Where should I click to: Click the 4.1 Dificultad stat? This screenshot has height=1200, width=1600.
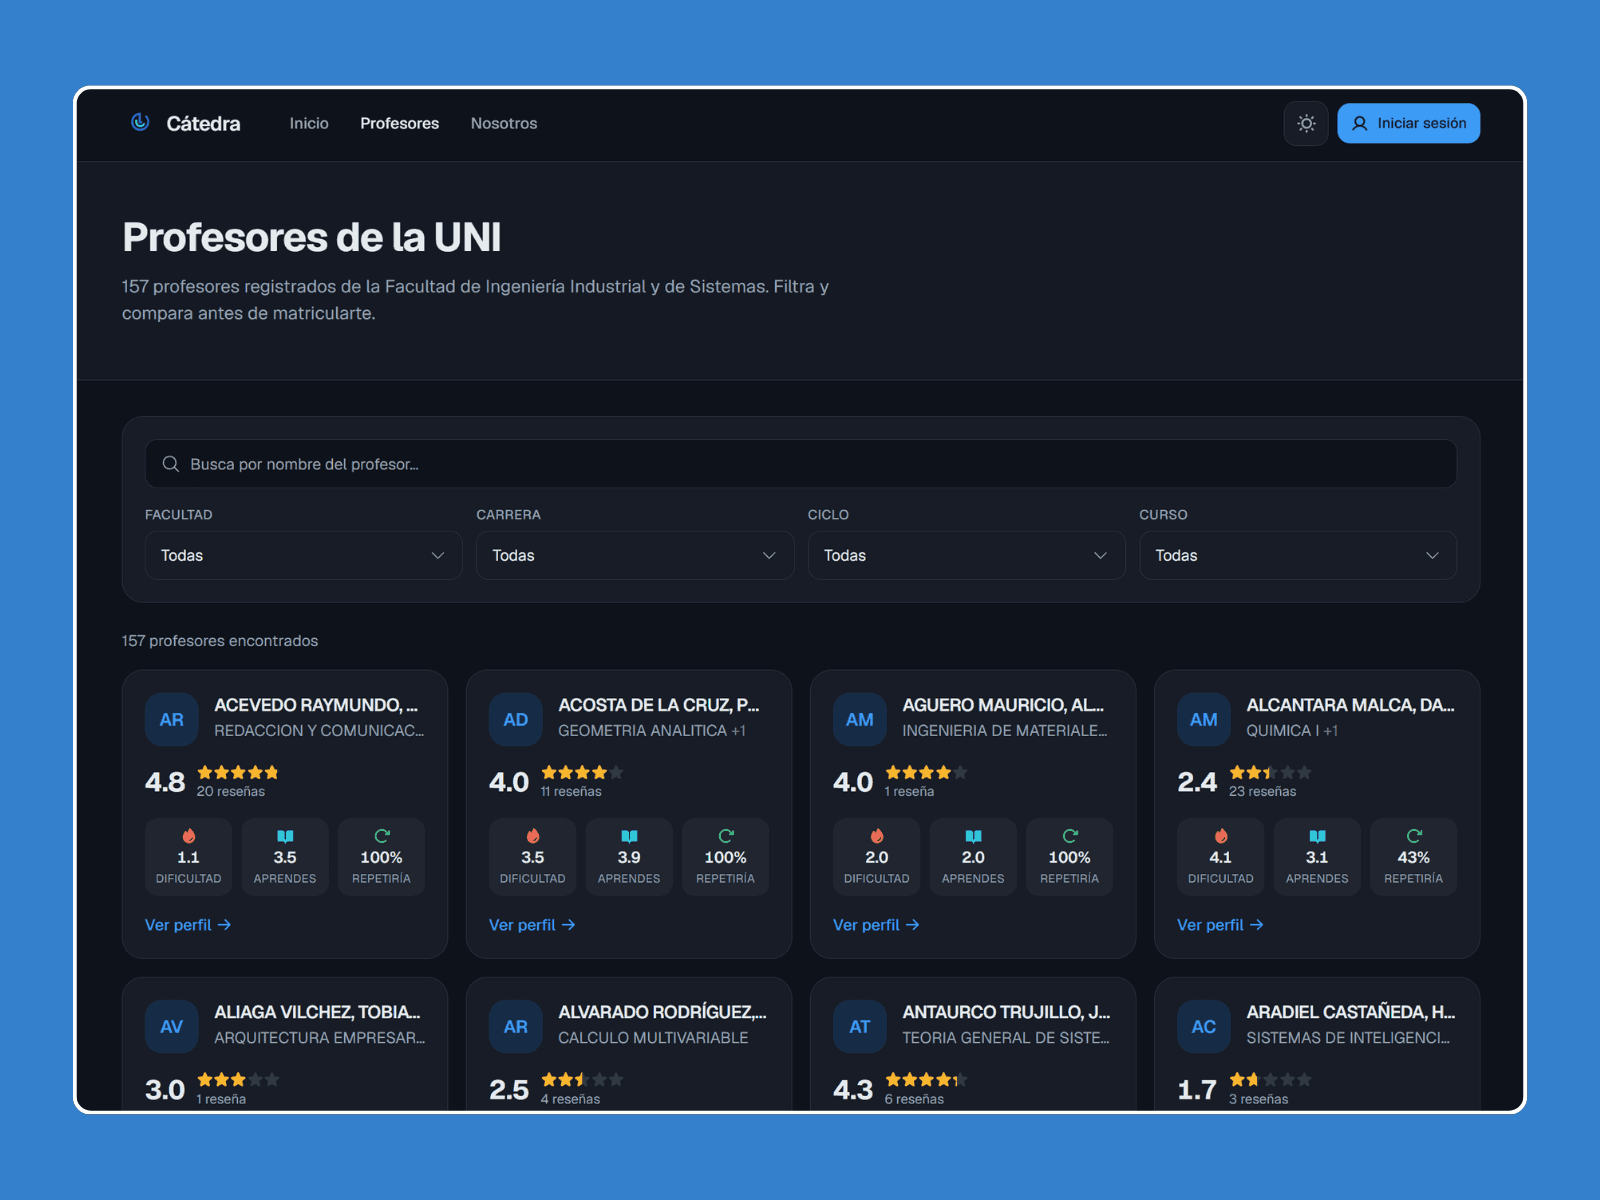(x=1221, y=857)
